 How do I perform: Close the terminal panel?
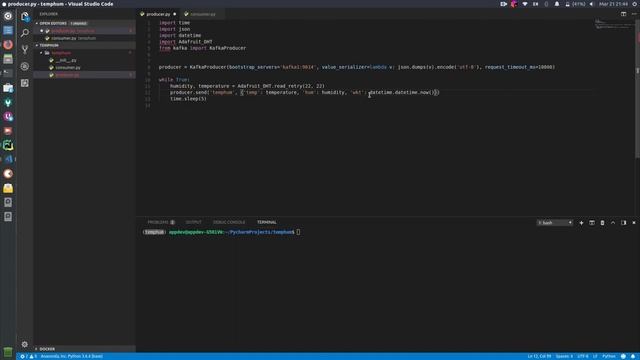pos(634,223)
